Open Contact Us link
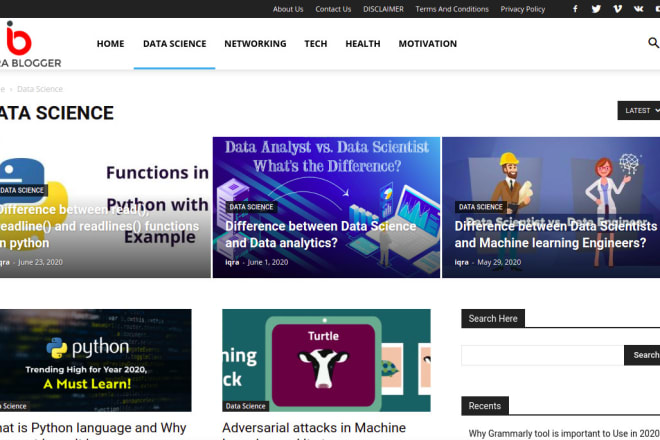The height and width of the screenshot is (440, 660). click(333, 9)
